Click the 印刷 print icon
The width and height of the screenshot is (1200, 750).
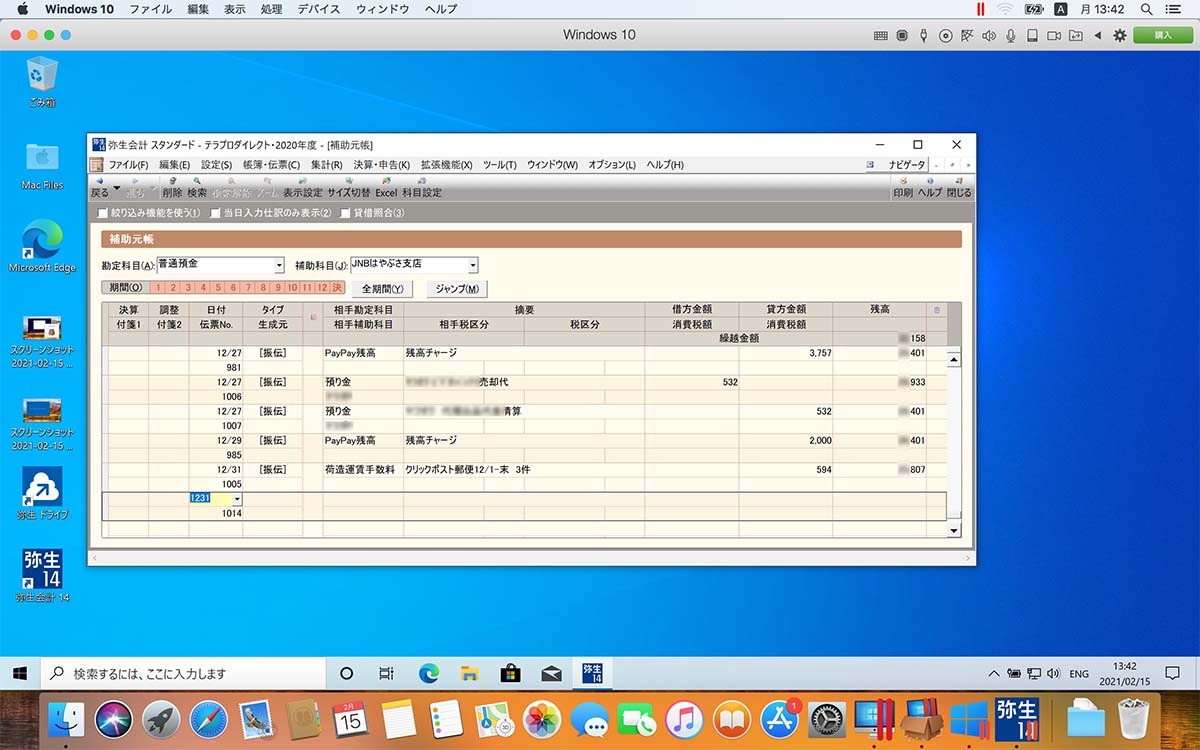pyautogui.click(x=903, y=187)
